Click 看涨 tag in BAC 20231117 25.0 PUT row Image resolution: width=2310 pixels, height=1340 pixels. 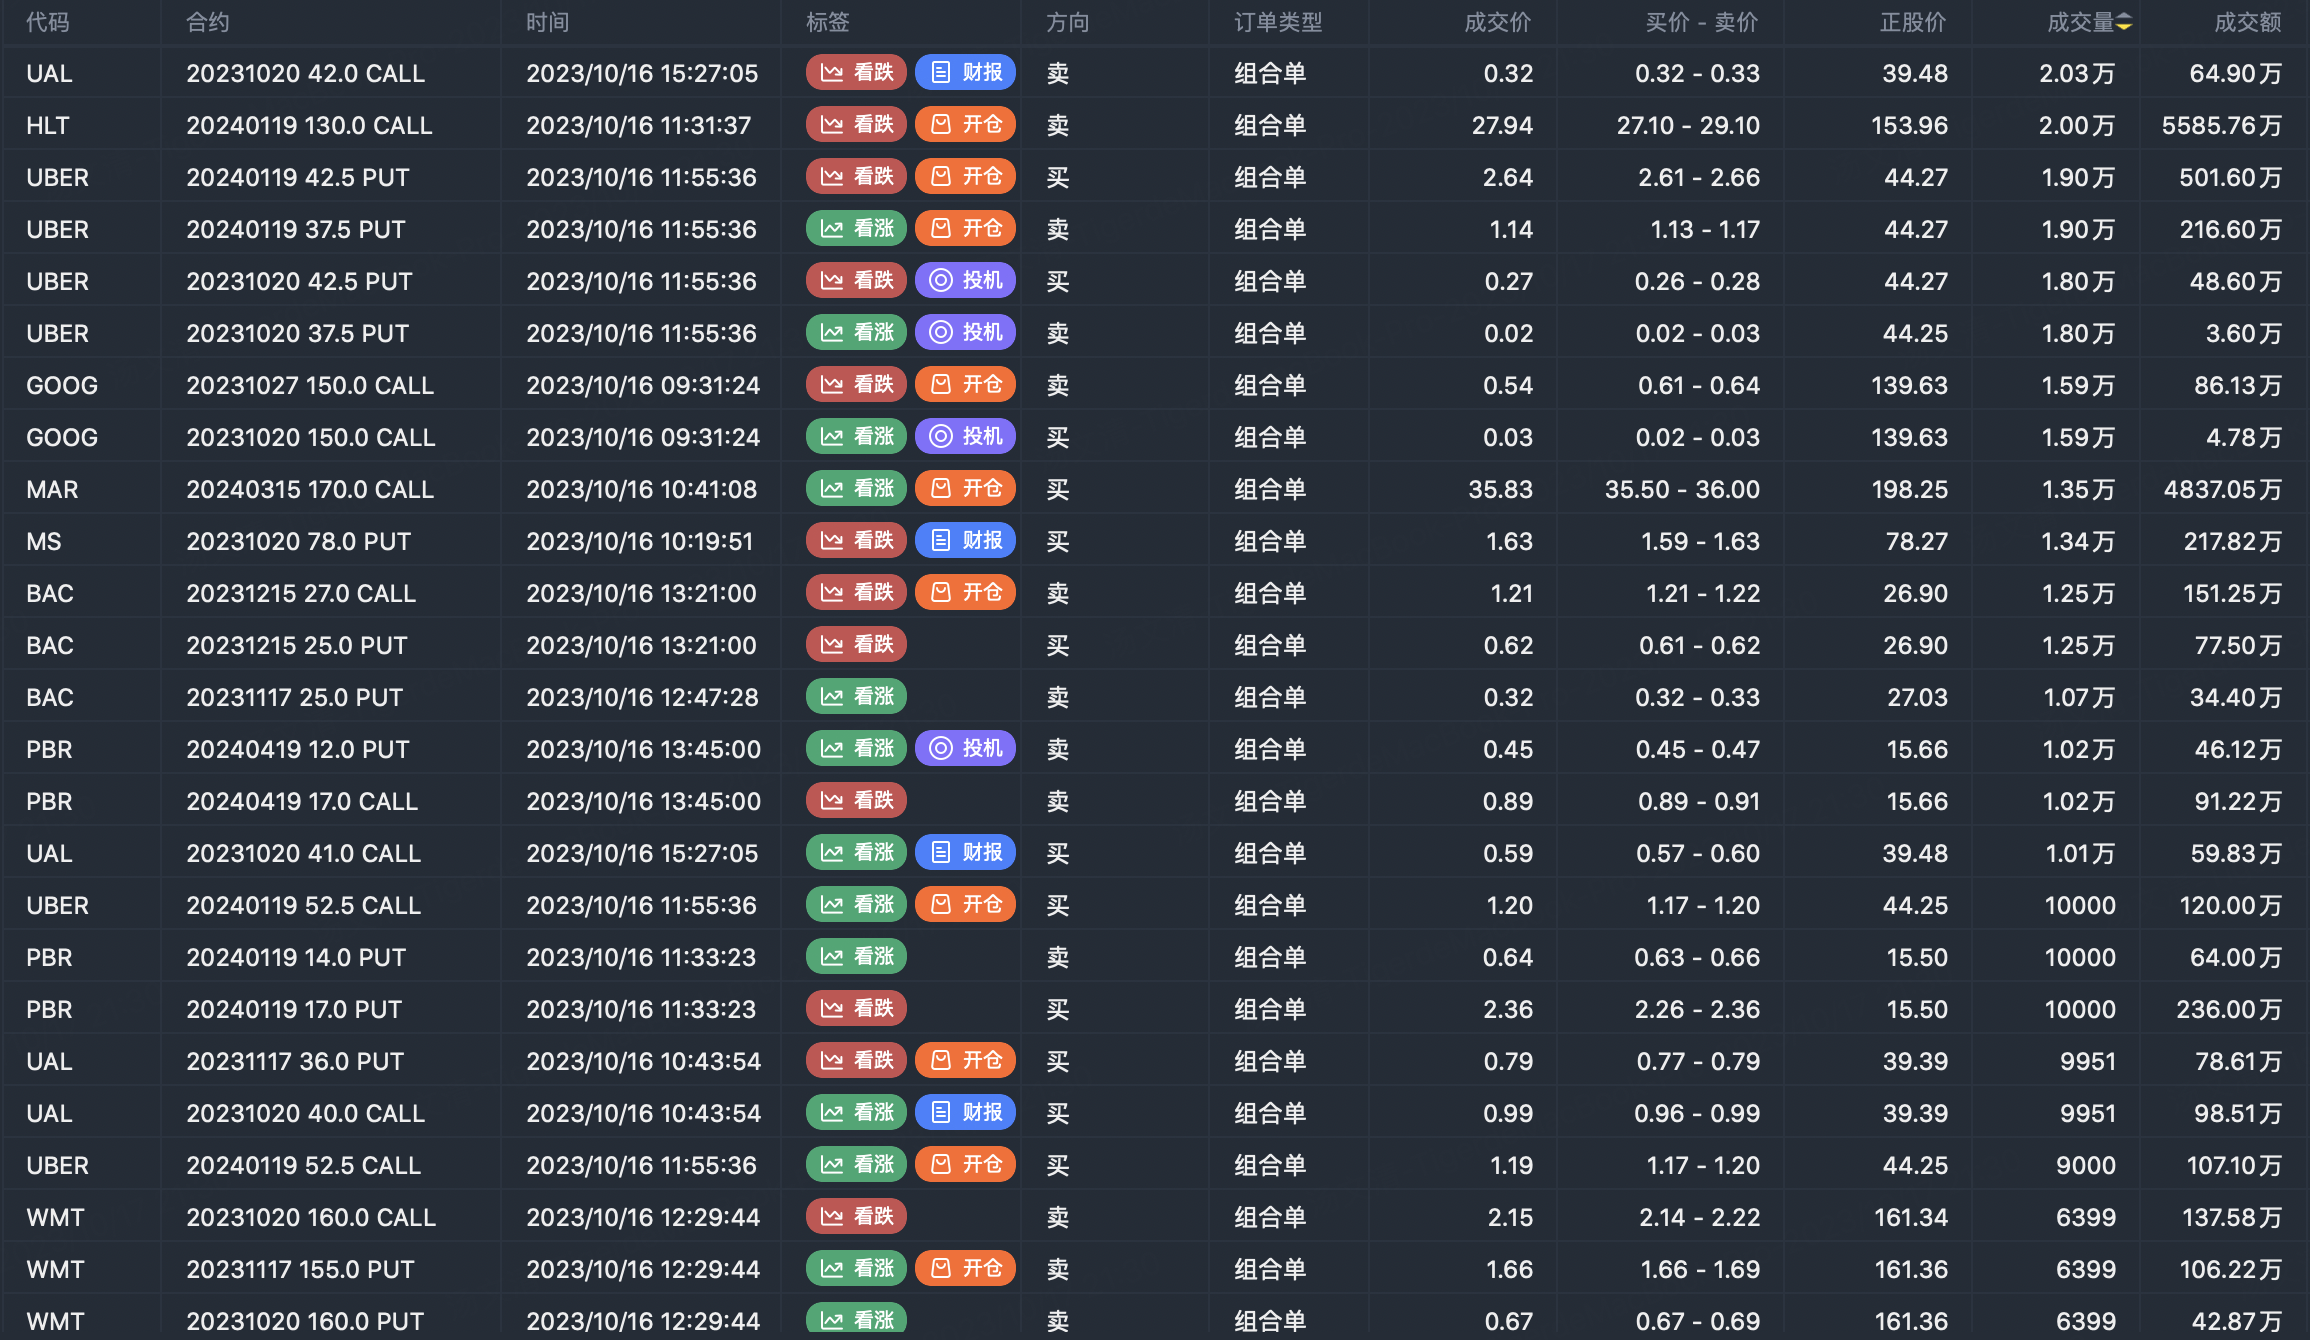point(856,696)
